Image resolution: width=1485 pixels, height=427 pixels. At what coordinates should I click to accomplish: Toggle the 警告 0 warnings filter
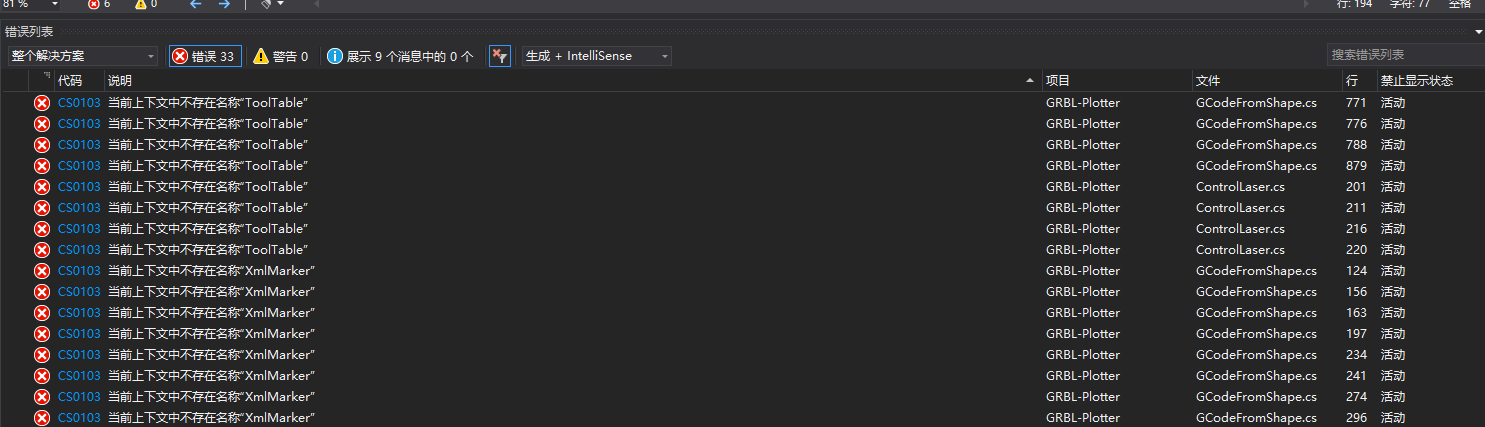coord(280,56)
